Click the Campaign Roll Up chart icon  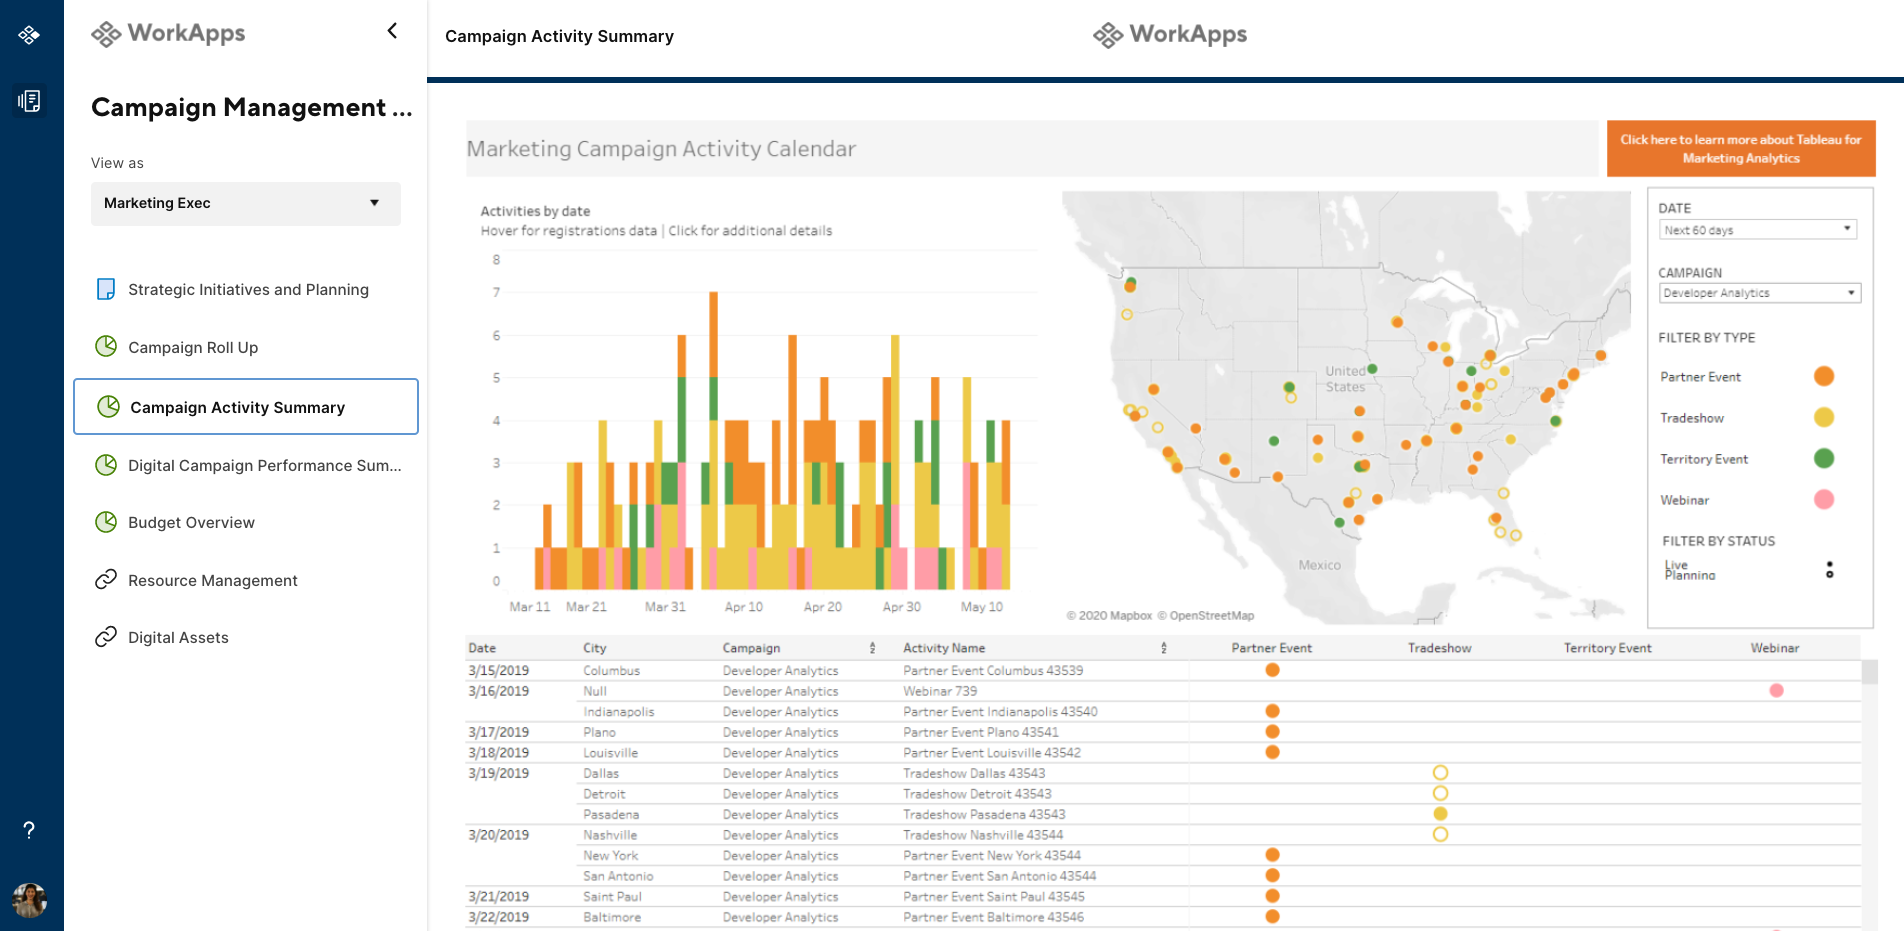[x=106, y=347]
